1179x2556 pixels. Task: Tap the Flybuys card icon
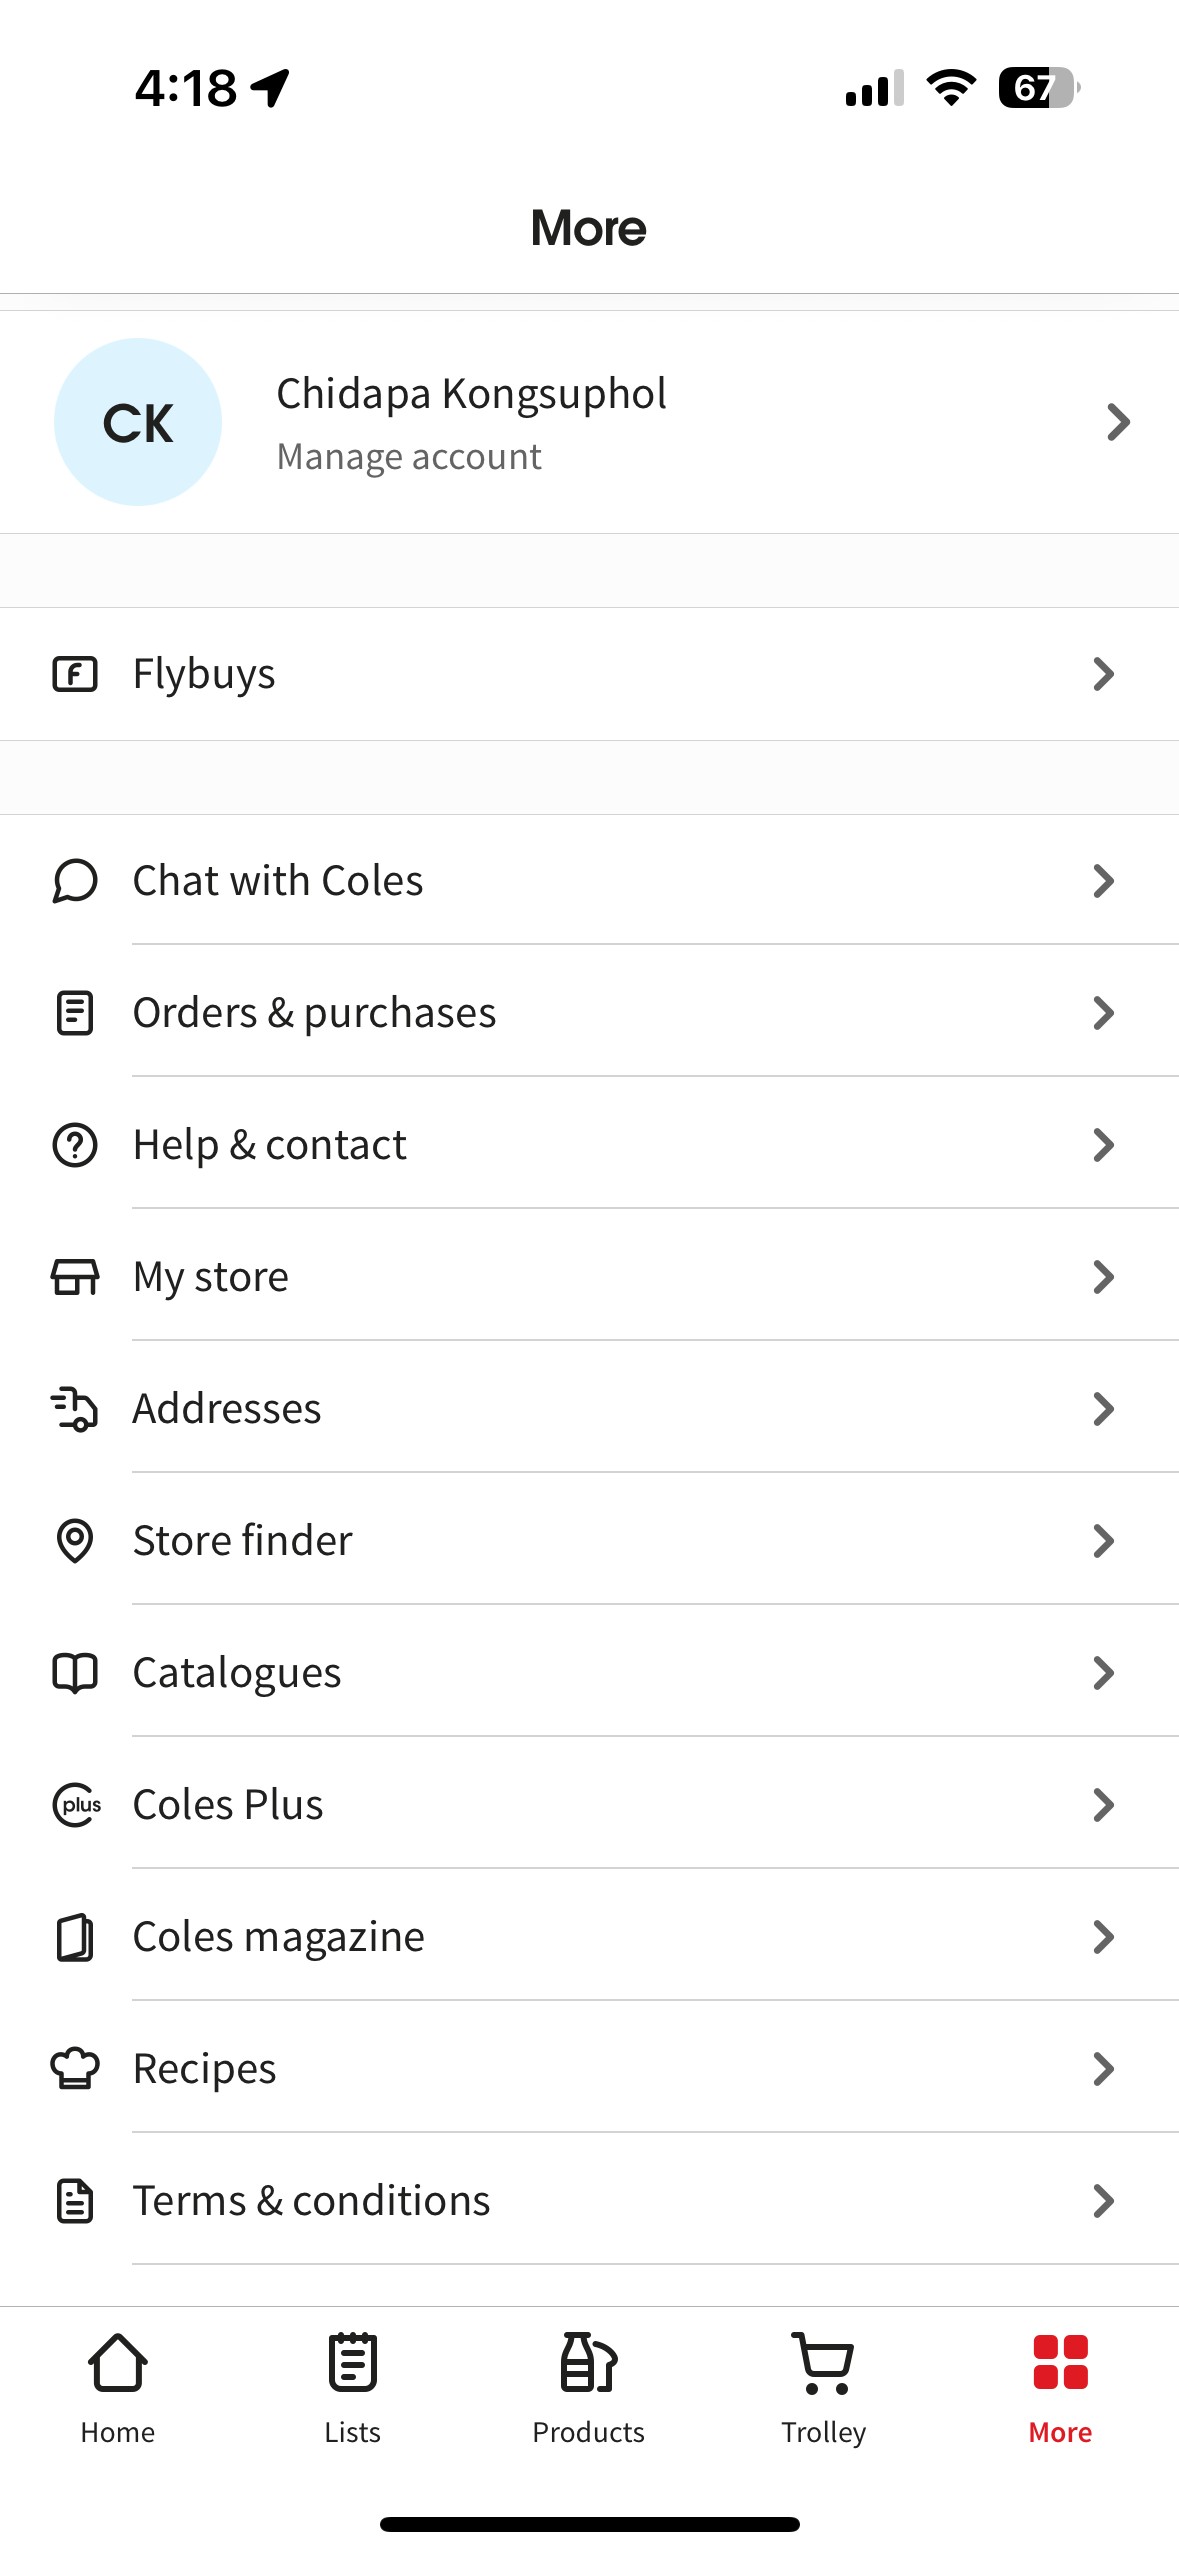click(75, 674)
